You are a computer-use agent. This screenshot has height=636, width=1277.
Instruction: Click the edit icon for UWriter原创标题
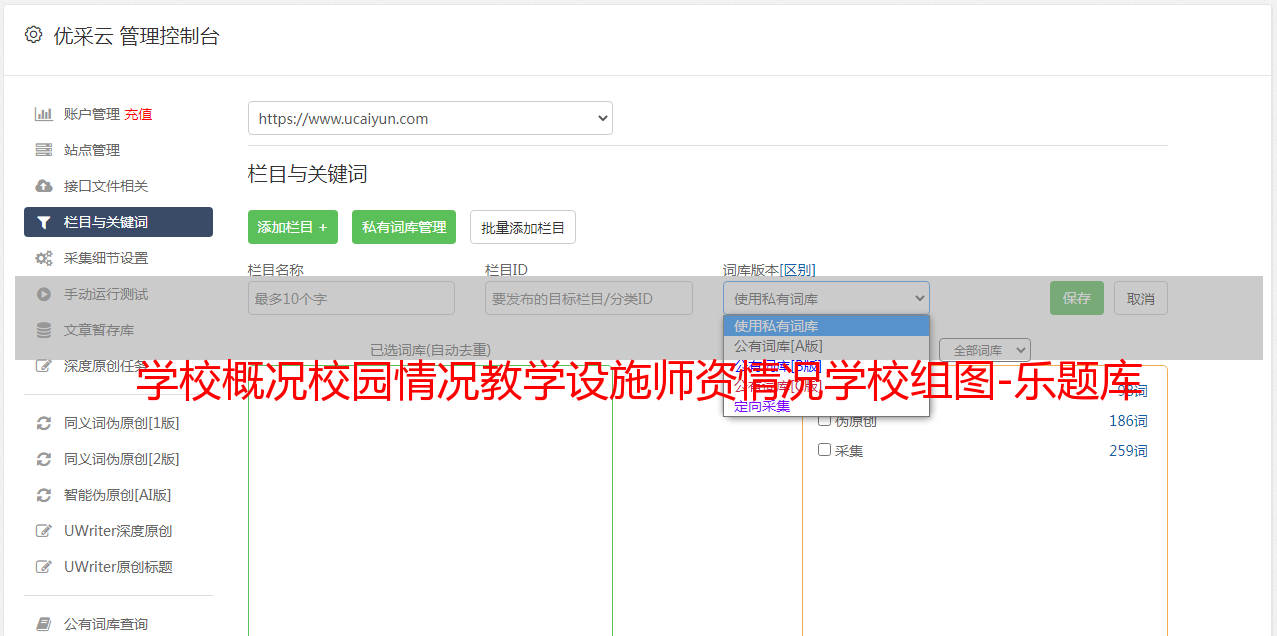point(43,567)
